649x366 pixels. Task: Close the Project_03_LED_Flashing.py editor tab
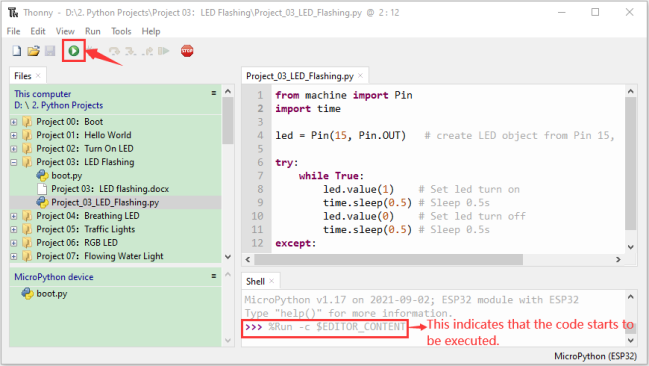tap(361, 75)
